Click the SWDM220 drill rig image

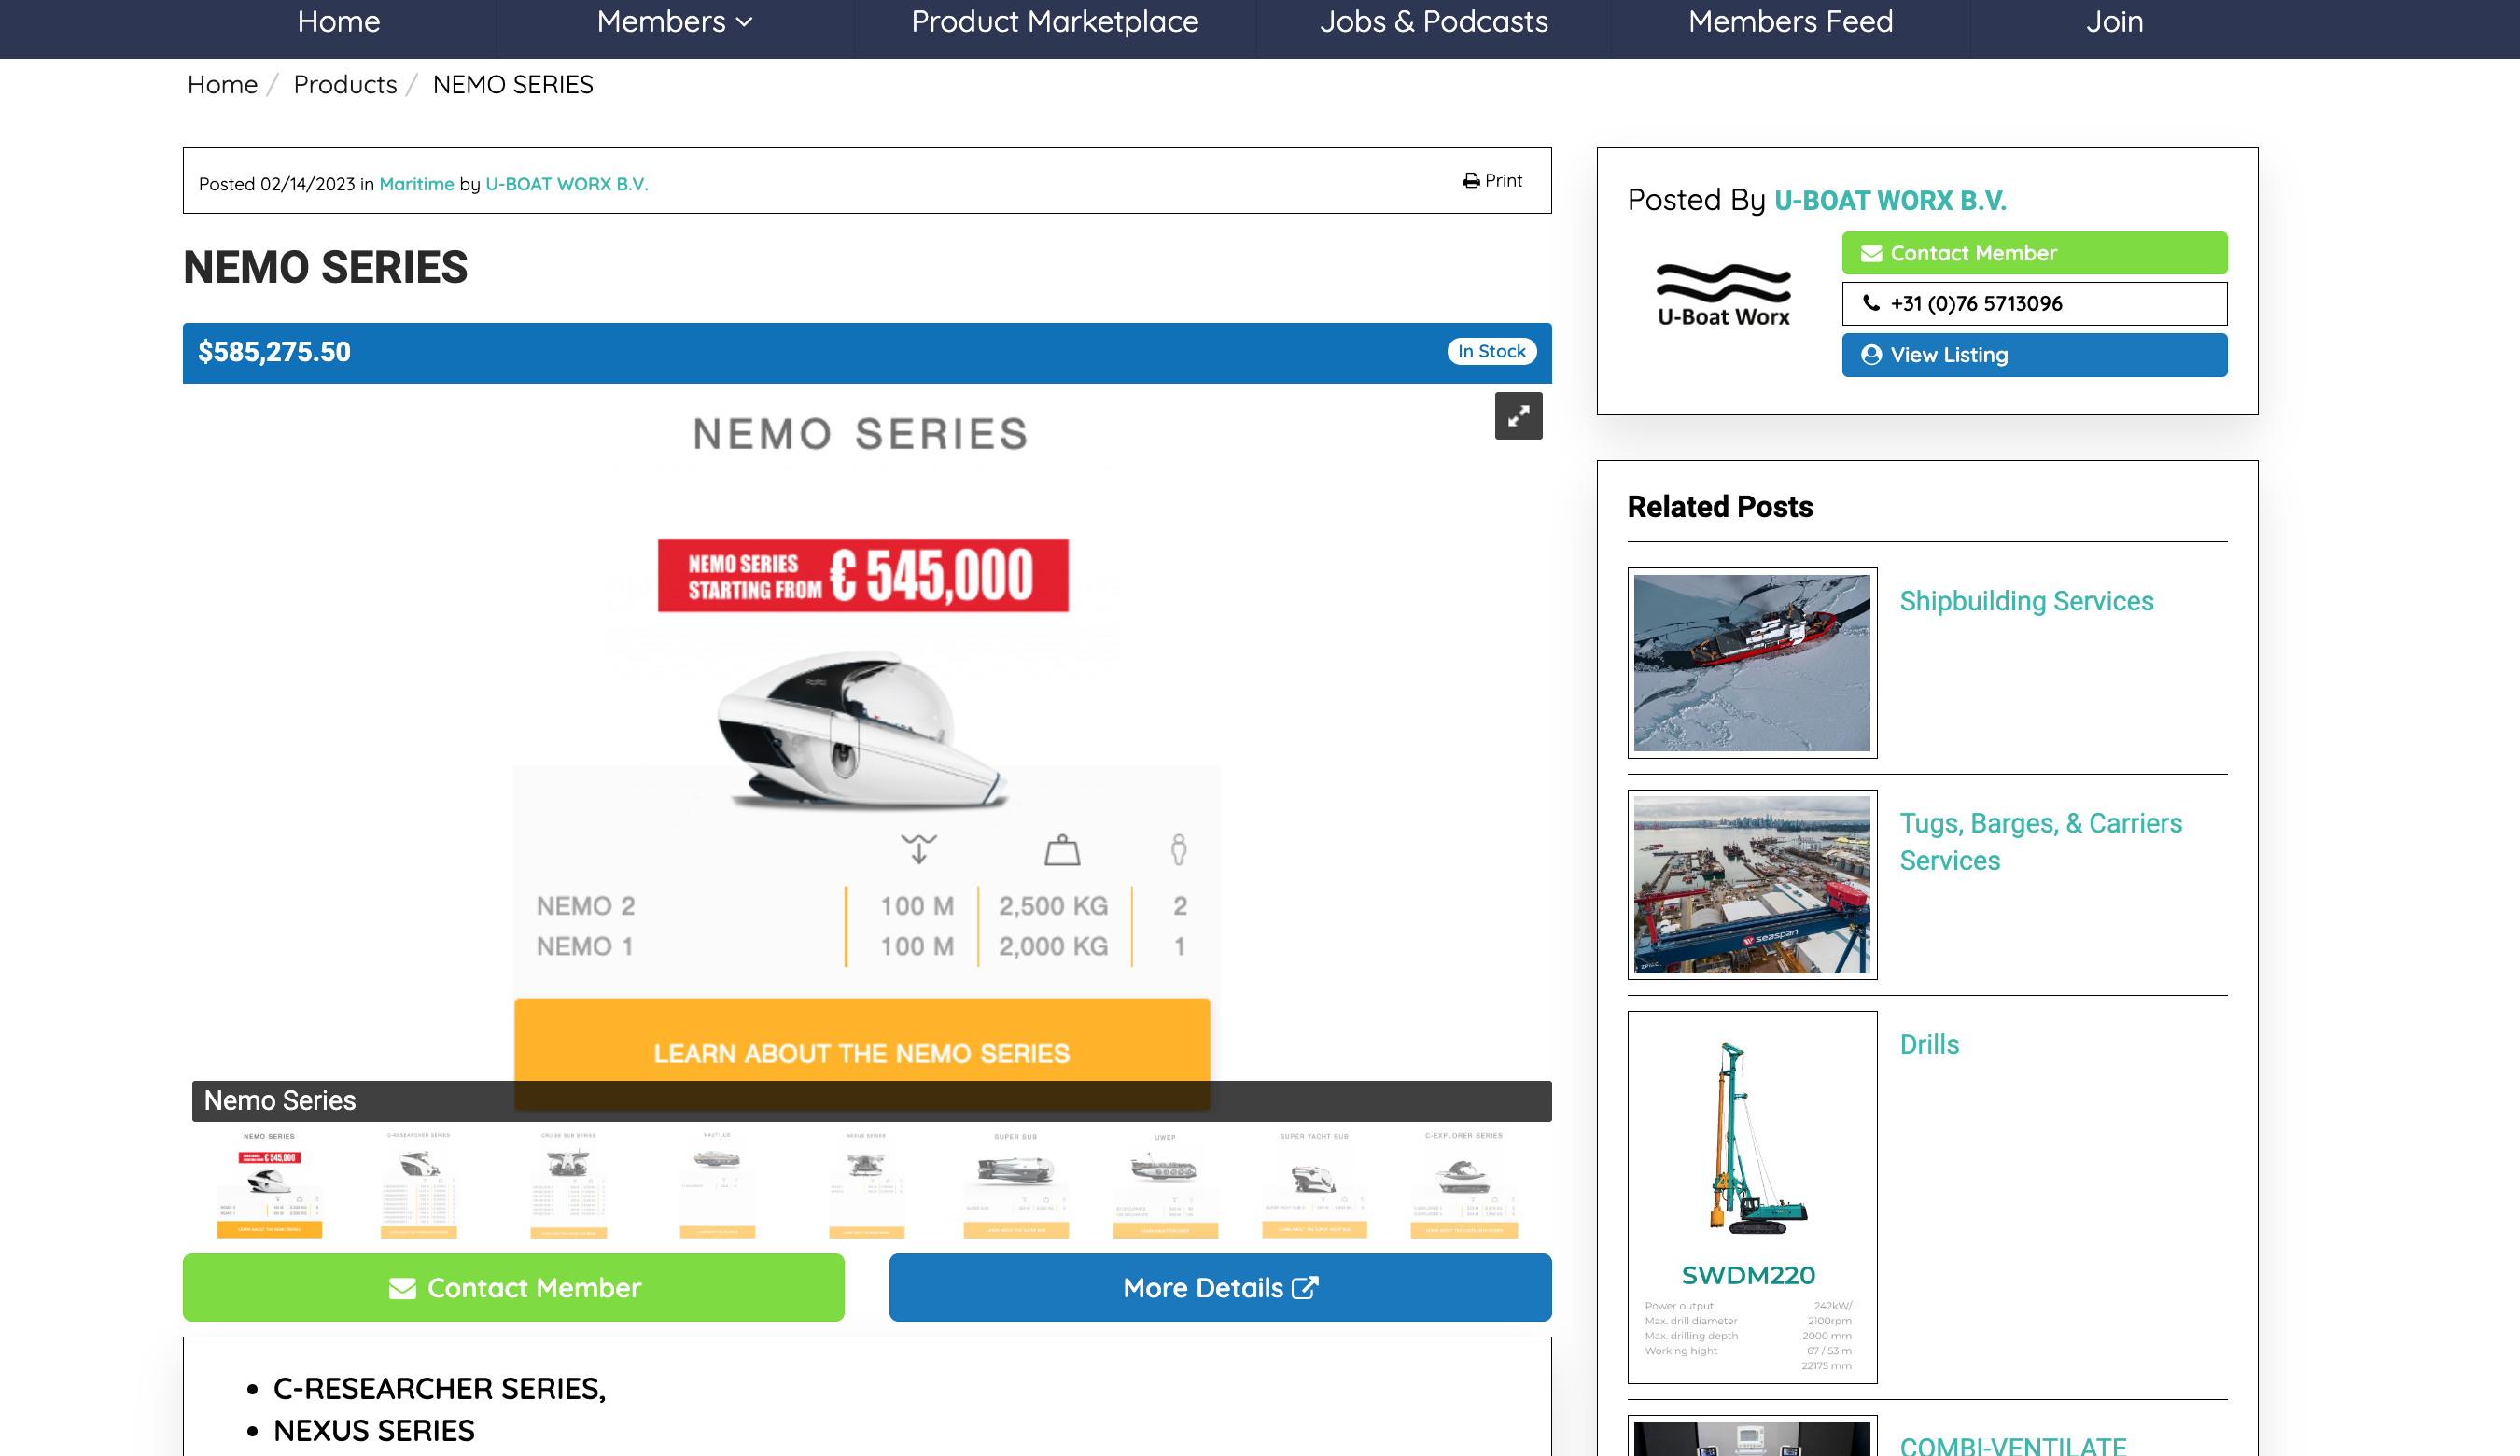1752,1197
